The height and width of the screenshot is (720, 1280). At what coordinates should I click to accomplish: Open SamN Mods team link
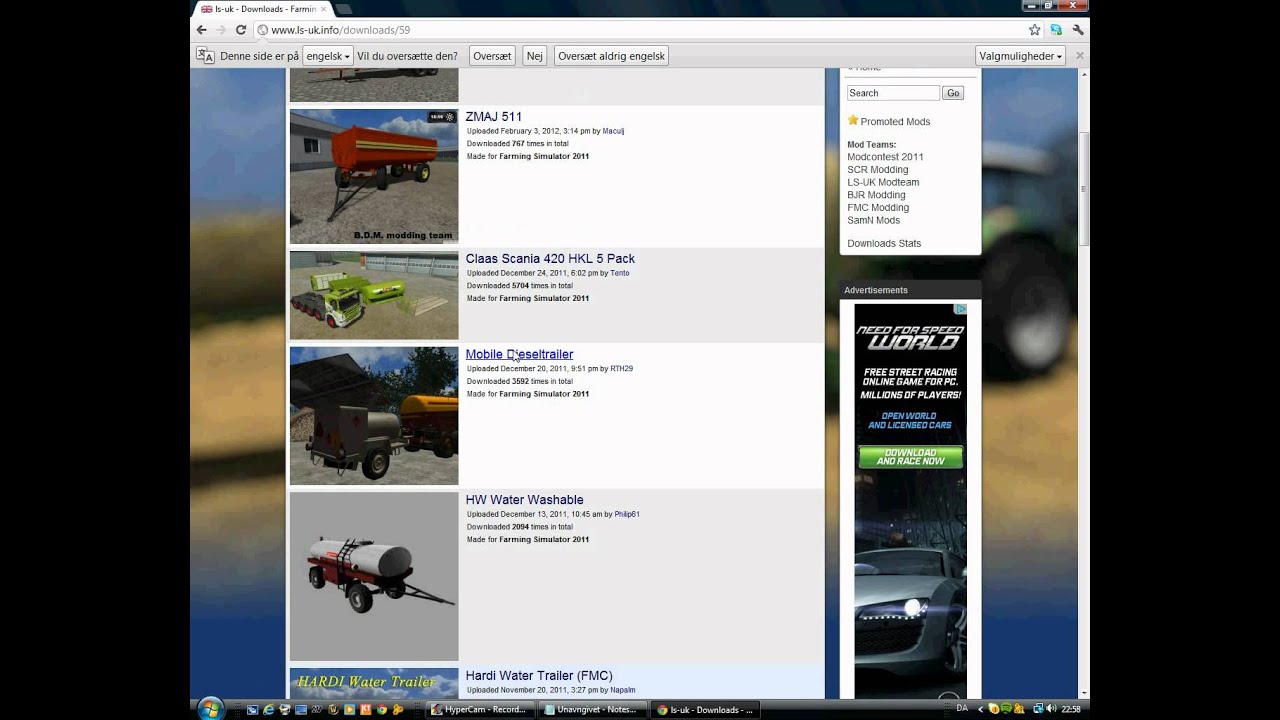point(873,221)
